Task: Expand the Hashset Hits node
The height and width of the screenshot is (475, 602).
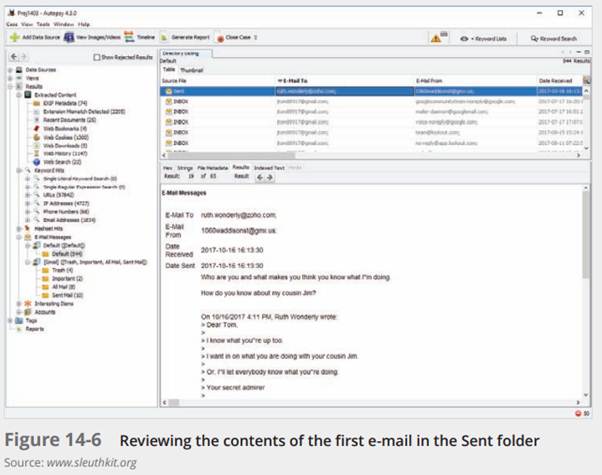Action: (19, 229)
